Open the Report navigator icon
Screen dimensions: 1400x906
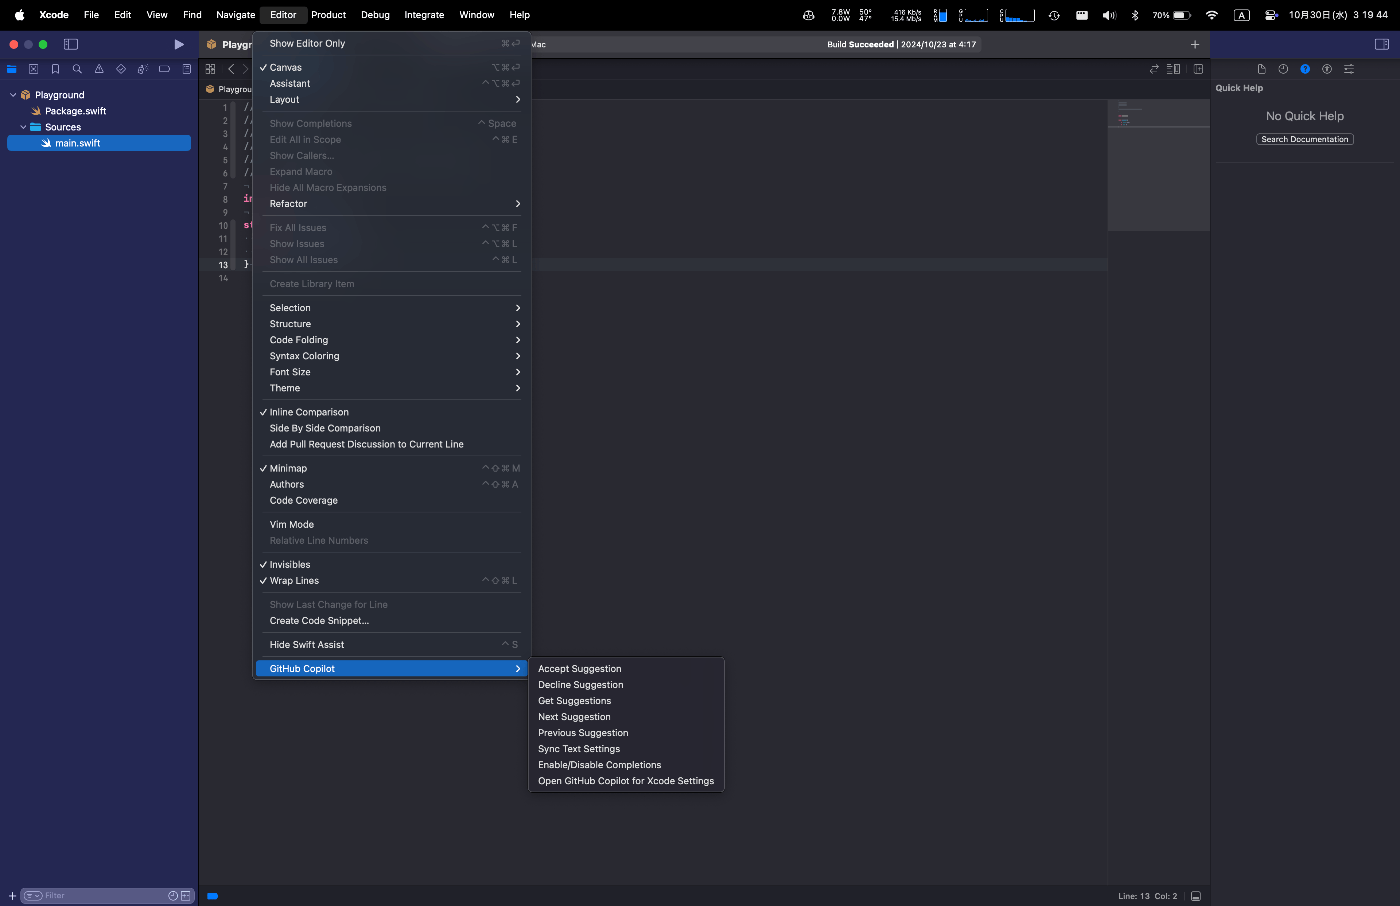(x=187, y=69)
